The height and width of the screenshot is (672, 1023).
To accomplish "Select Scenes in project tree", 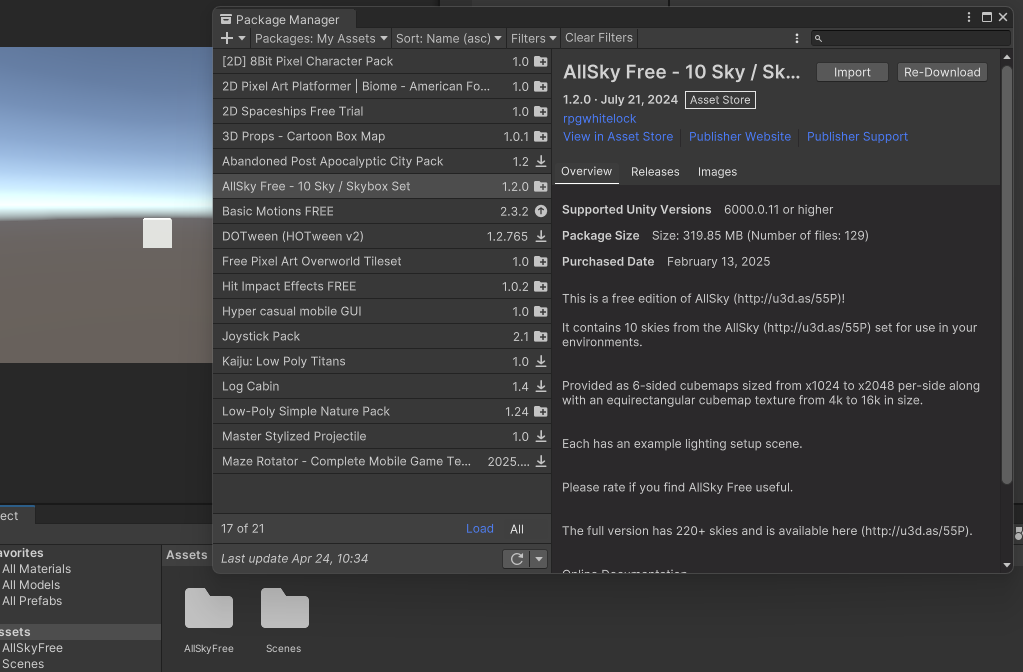I will [x=23, y=664].
